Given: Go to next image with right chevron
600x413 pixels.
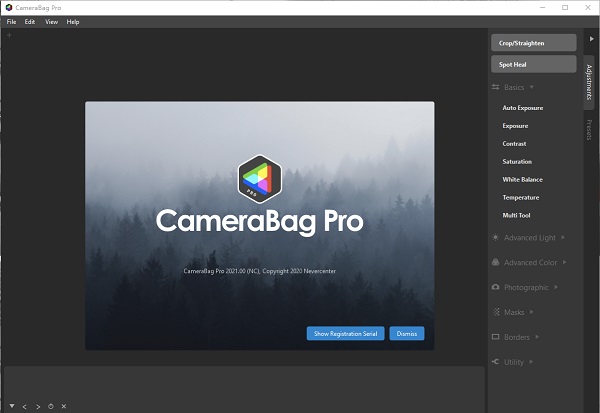Looking at the screenshot, I should pyautogui.click(x=38, y=406).
